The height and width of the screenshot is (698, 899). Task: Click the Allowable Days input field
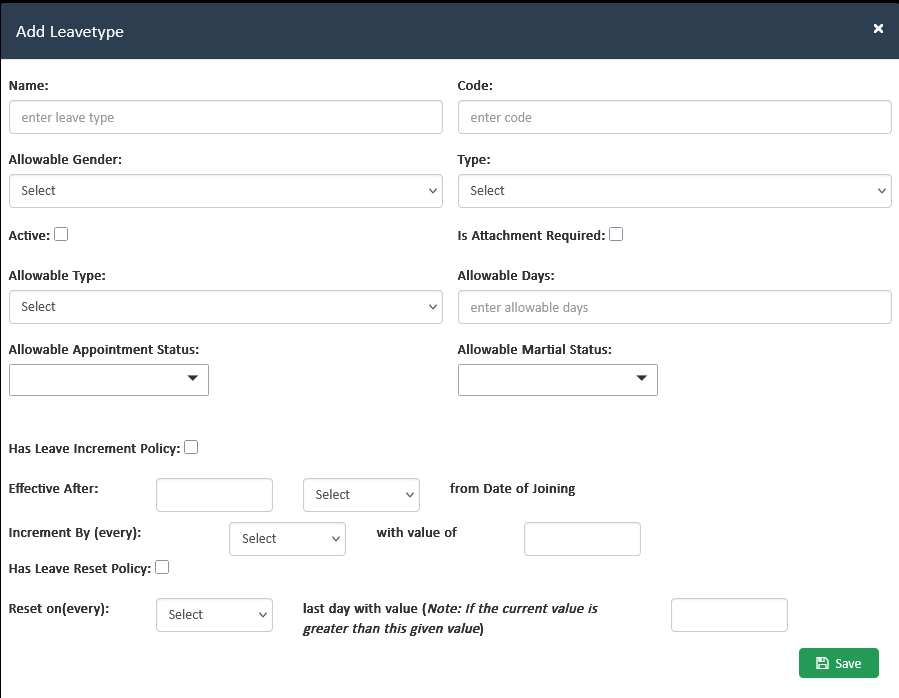pyautogui.click(x=674, y=307)
